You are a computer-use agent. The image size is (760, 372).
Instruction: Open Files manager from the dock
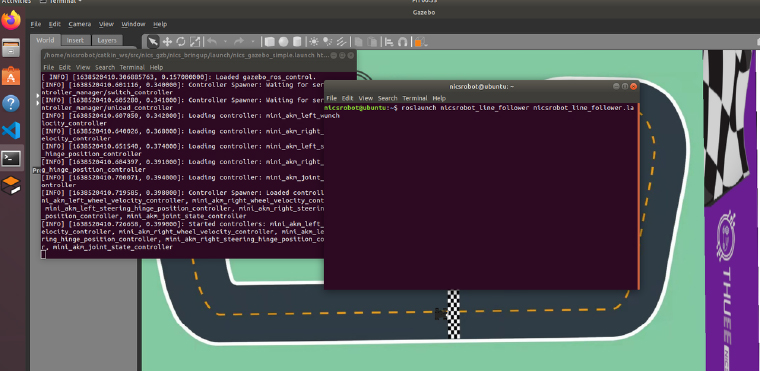click(11, 48)
